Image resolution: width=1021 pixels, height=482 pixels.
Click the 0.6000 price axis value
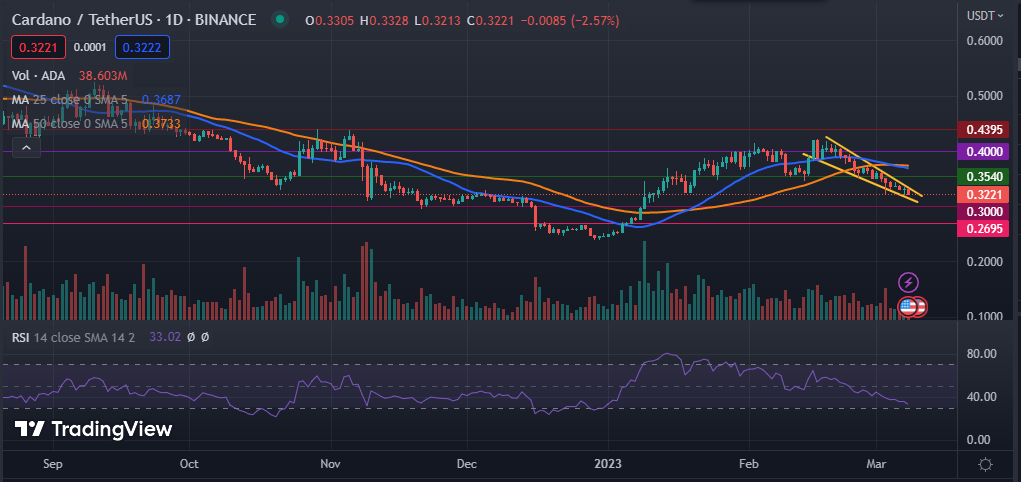[983, 41]
